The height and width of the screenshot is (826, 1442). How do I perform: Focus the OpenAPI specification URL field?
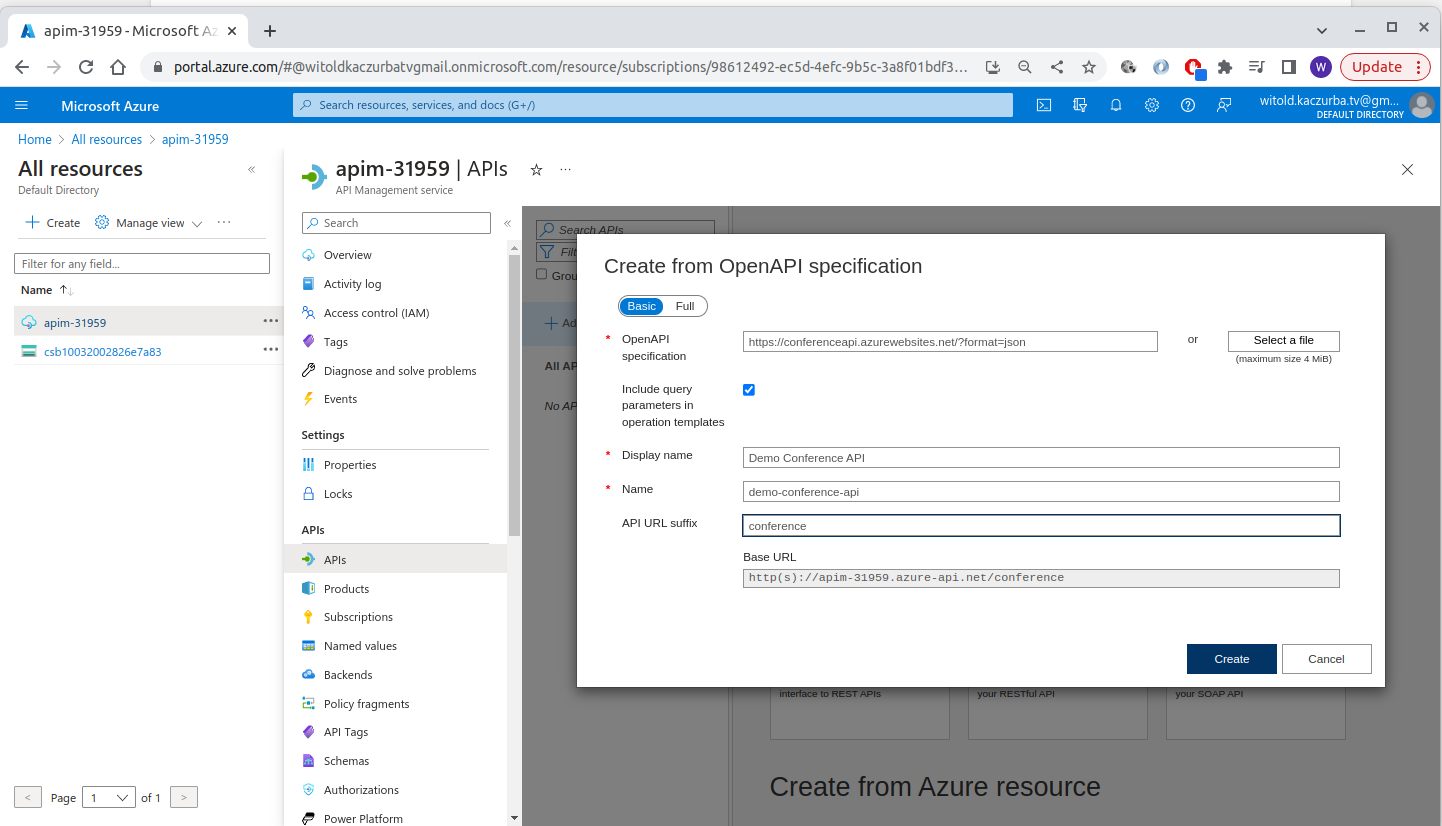[x=950, y=342]
